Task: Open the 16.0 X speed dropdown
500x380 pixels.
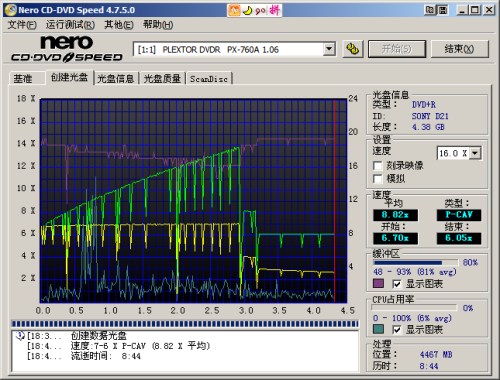Action: coord(475,153)
